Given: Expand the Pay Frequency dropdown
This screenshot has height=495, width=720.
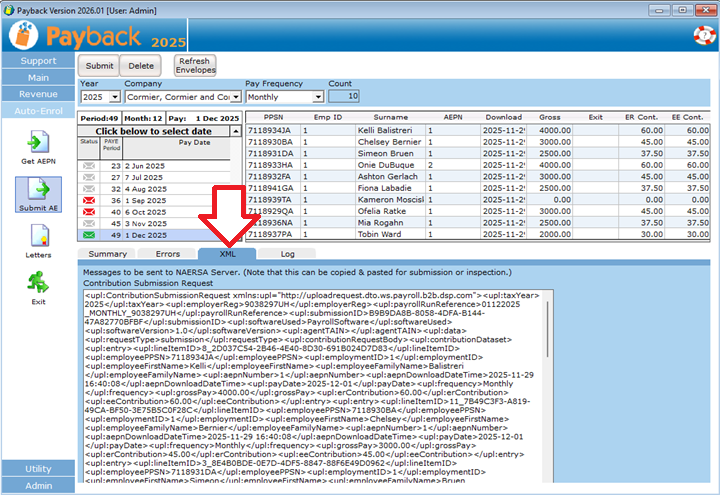Looking at the screenshot, I should point(318,97).
